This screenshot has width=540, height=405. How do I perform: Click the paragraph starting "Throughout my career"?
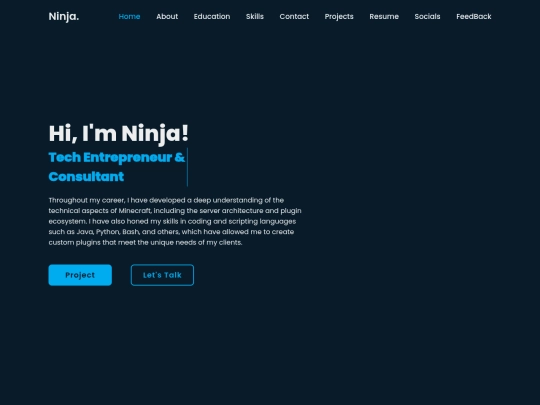tap(175, 221)
